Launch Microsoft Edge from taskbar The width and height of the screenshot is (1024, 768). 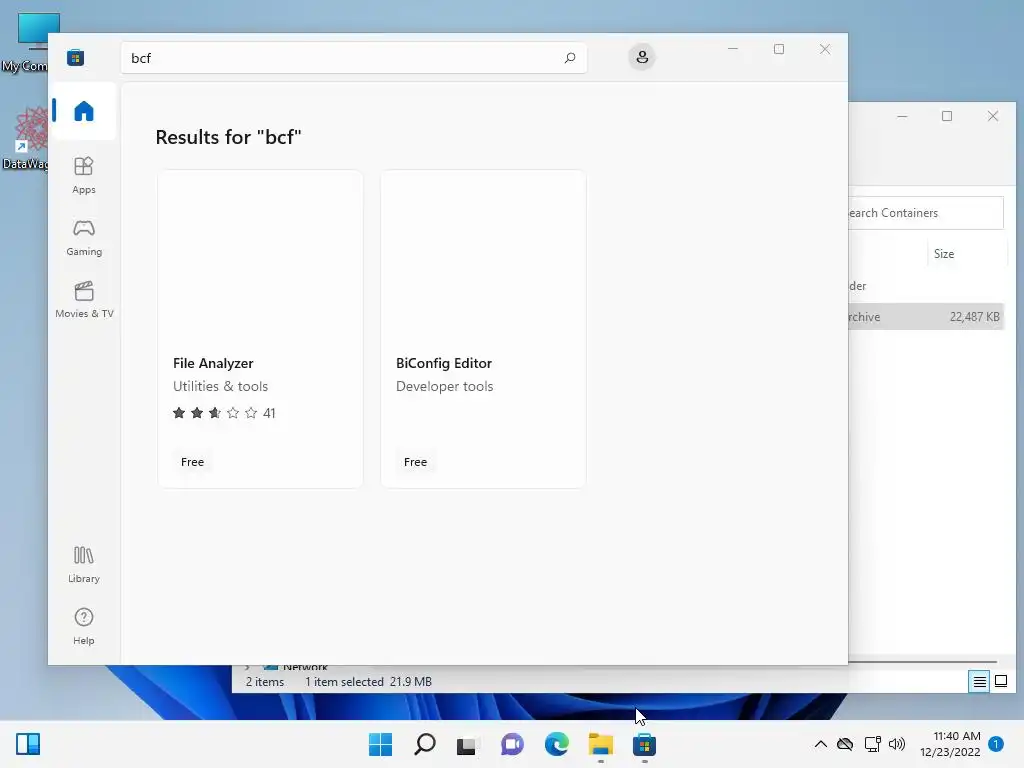(556, 744)
